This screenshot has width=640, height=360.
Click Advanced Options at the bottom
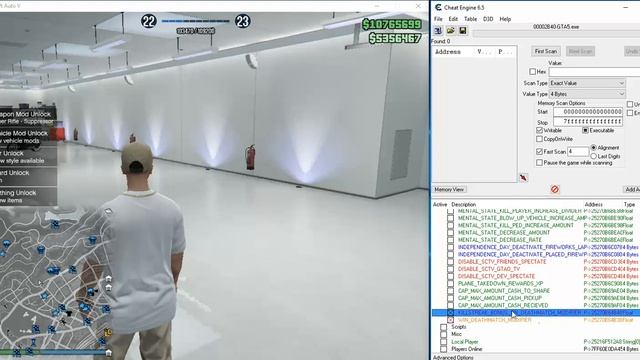point(453,357)
